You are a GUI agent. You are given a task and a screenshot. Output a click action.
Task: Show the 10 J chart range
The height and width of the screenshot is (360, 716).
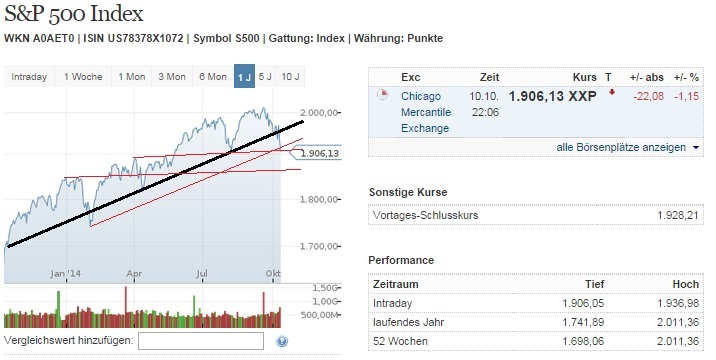290,77
